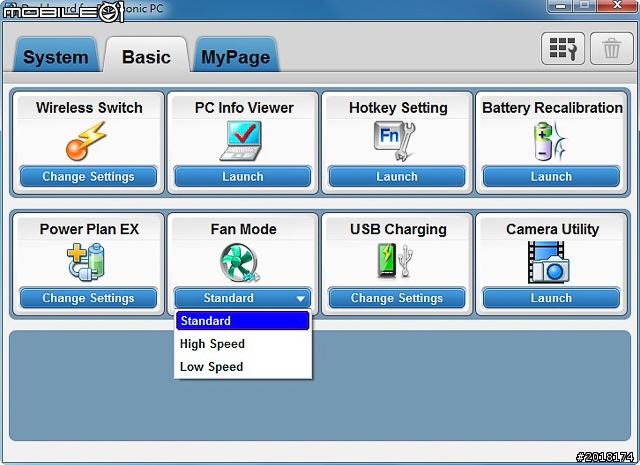Change Settings for Wireless Switch
640x465 pixels.
(88, 177)
